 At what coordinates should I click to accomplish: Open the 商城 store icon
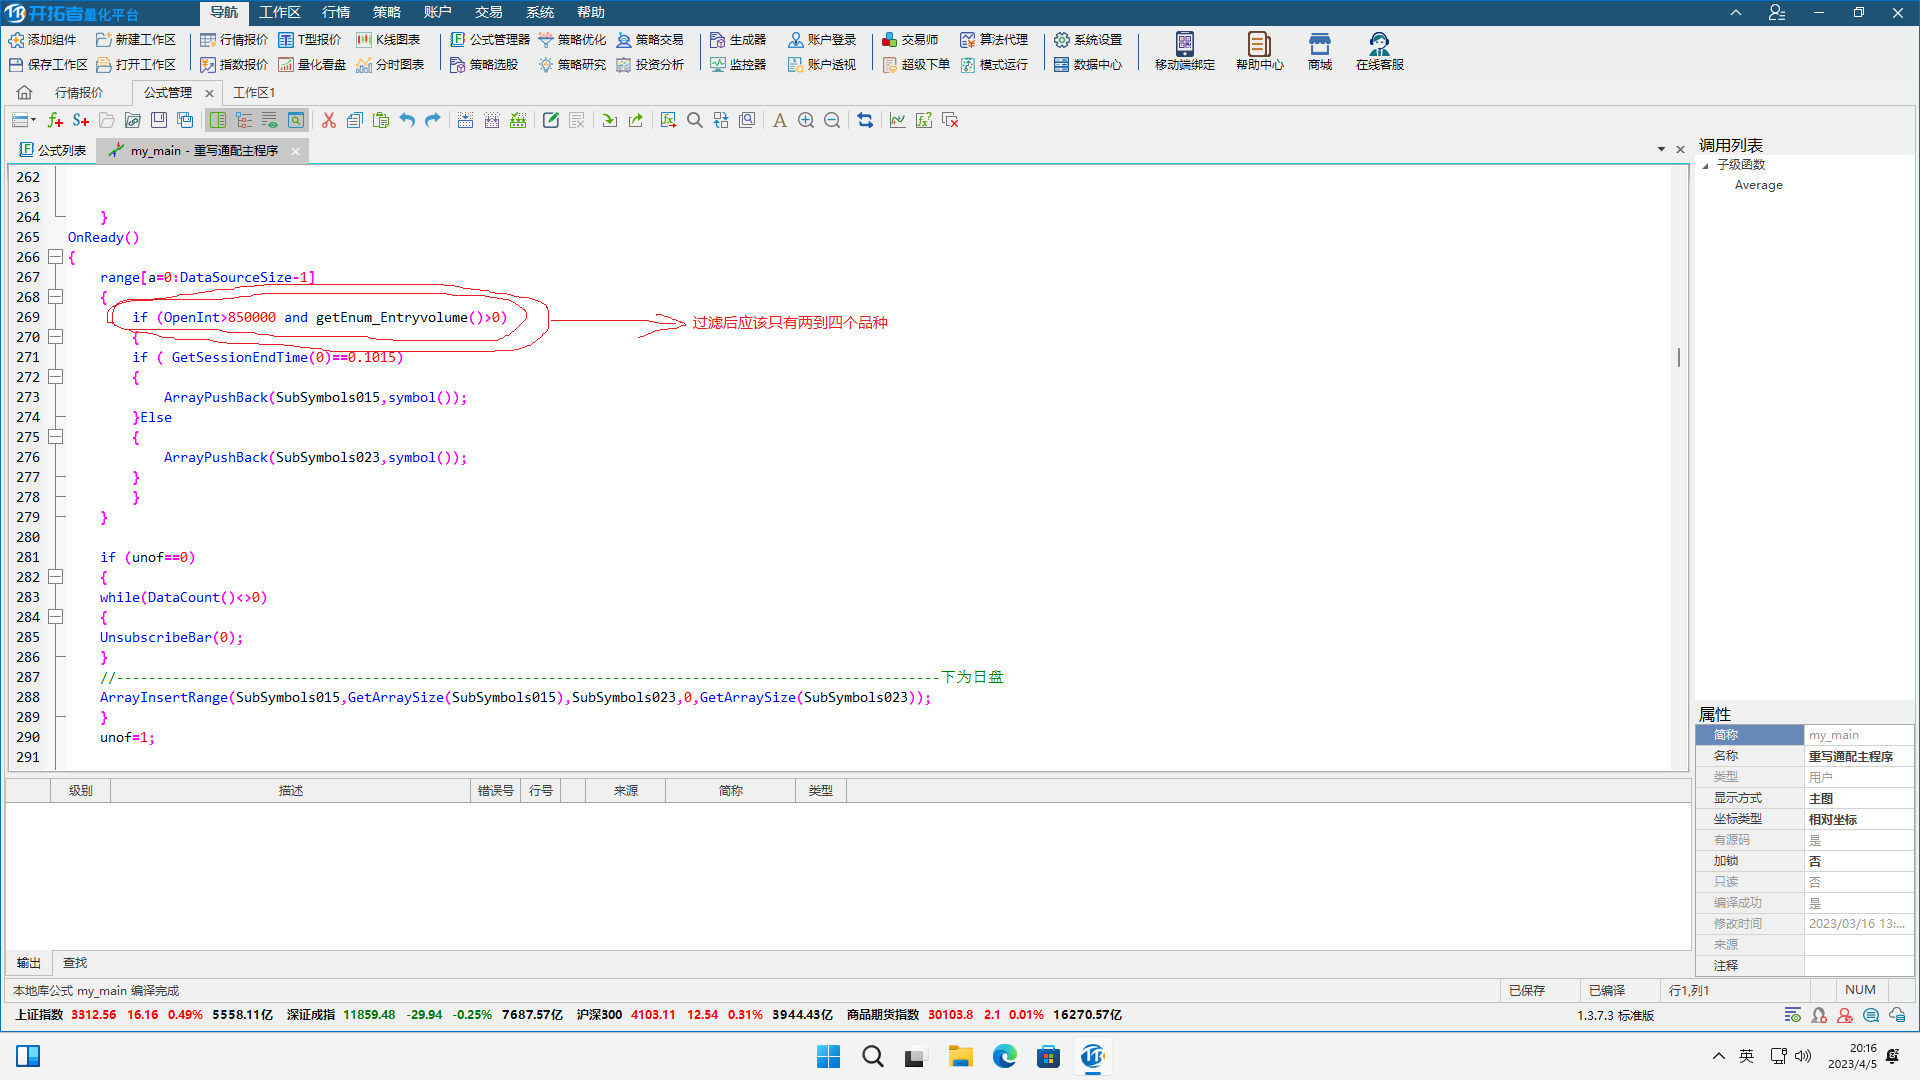pos(1319,51)
